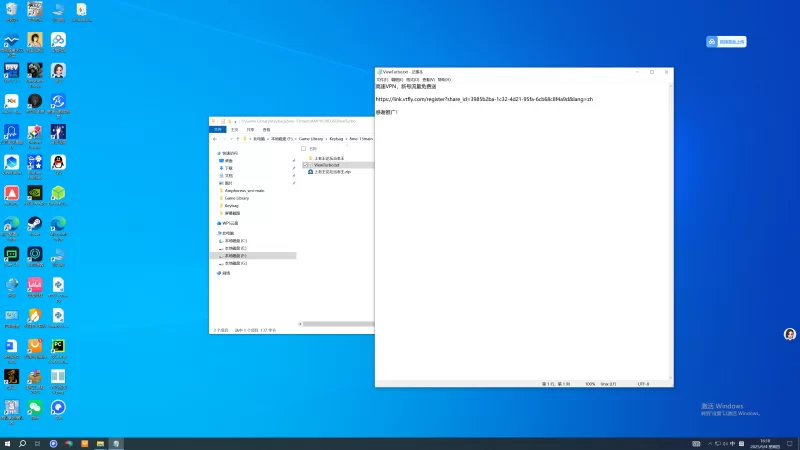Toggle checkbox next to ViewTurbo.txt file
The height and width of the screenshot is (450, 800).
(305, 165)
